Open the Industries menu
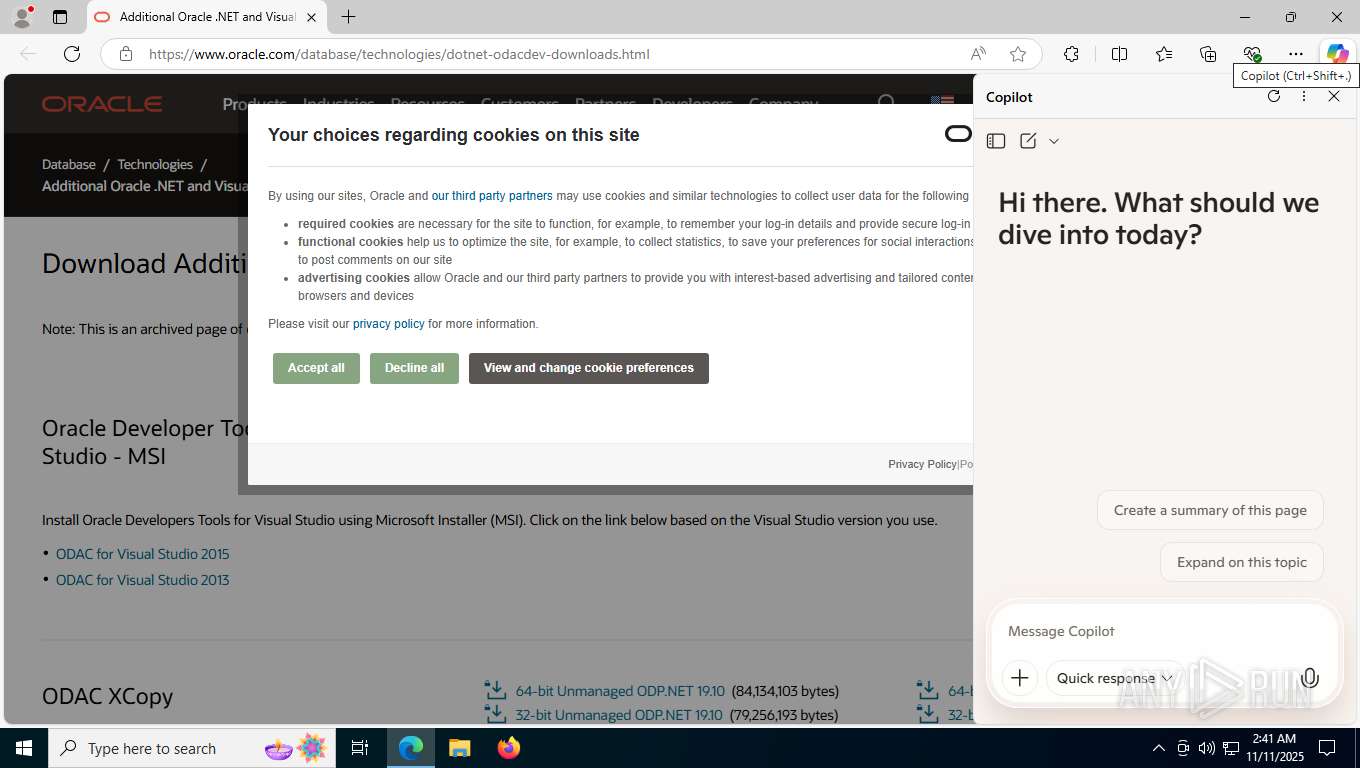Image resolution: width=1360 pixels, height=768 pixels. [338, 104]
